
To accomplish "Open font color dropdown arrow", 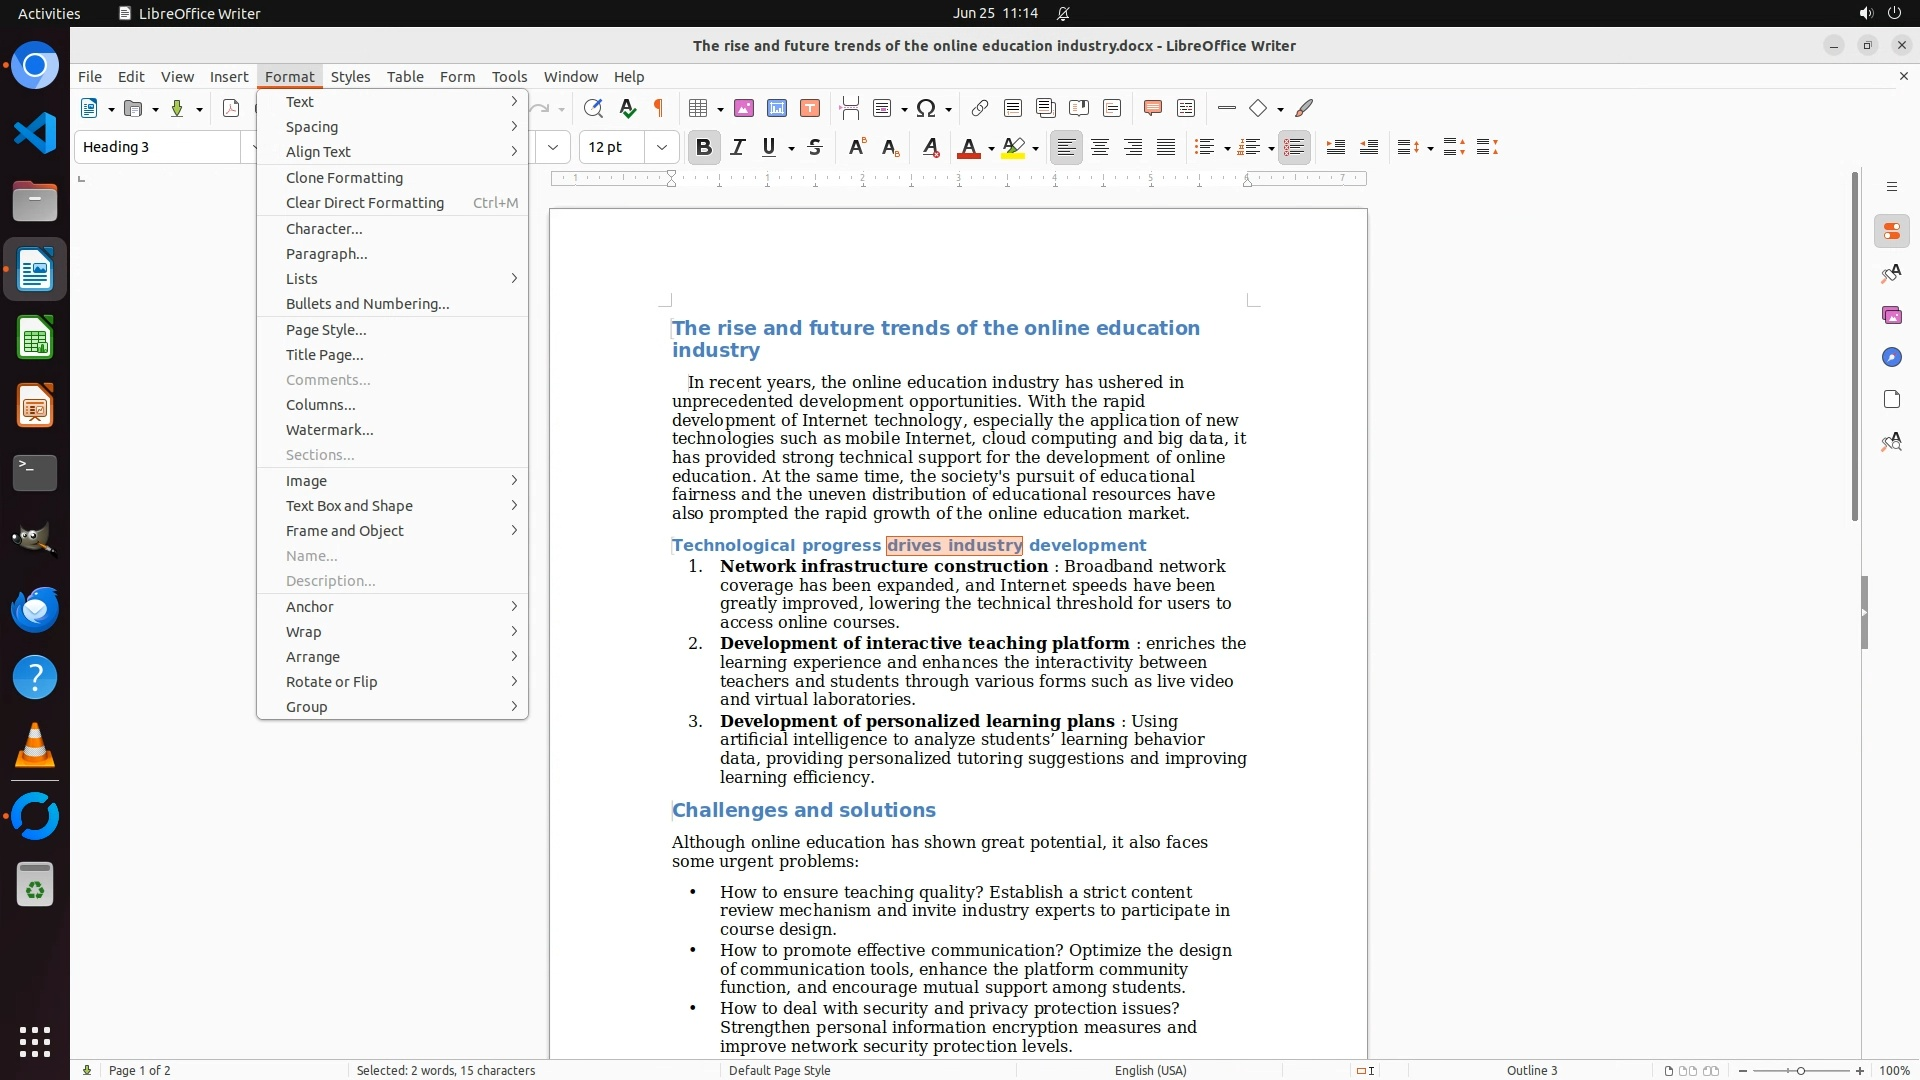I will pyautogui.click(x=991, y=148).
